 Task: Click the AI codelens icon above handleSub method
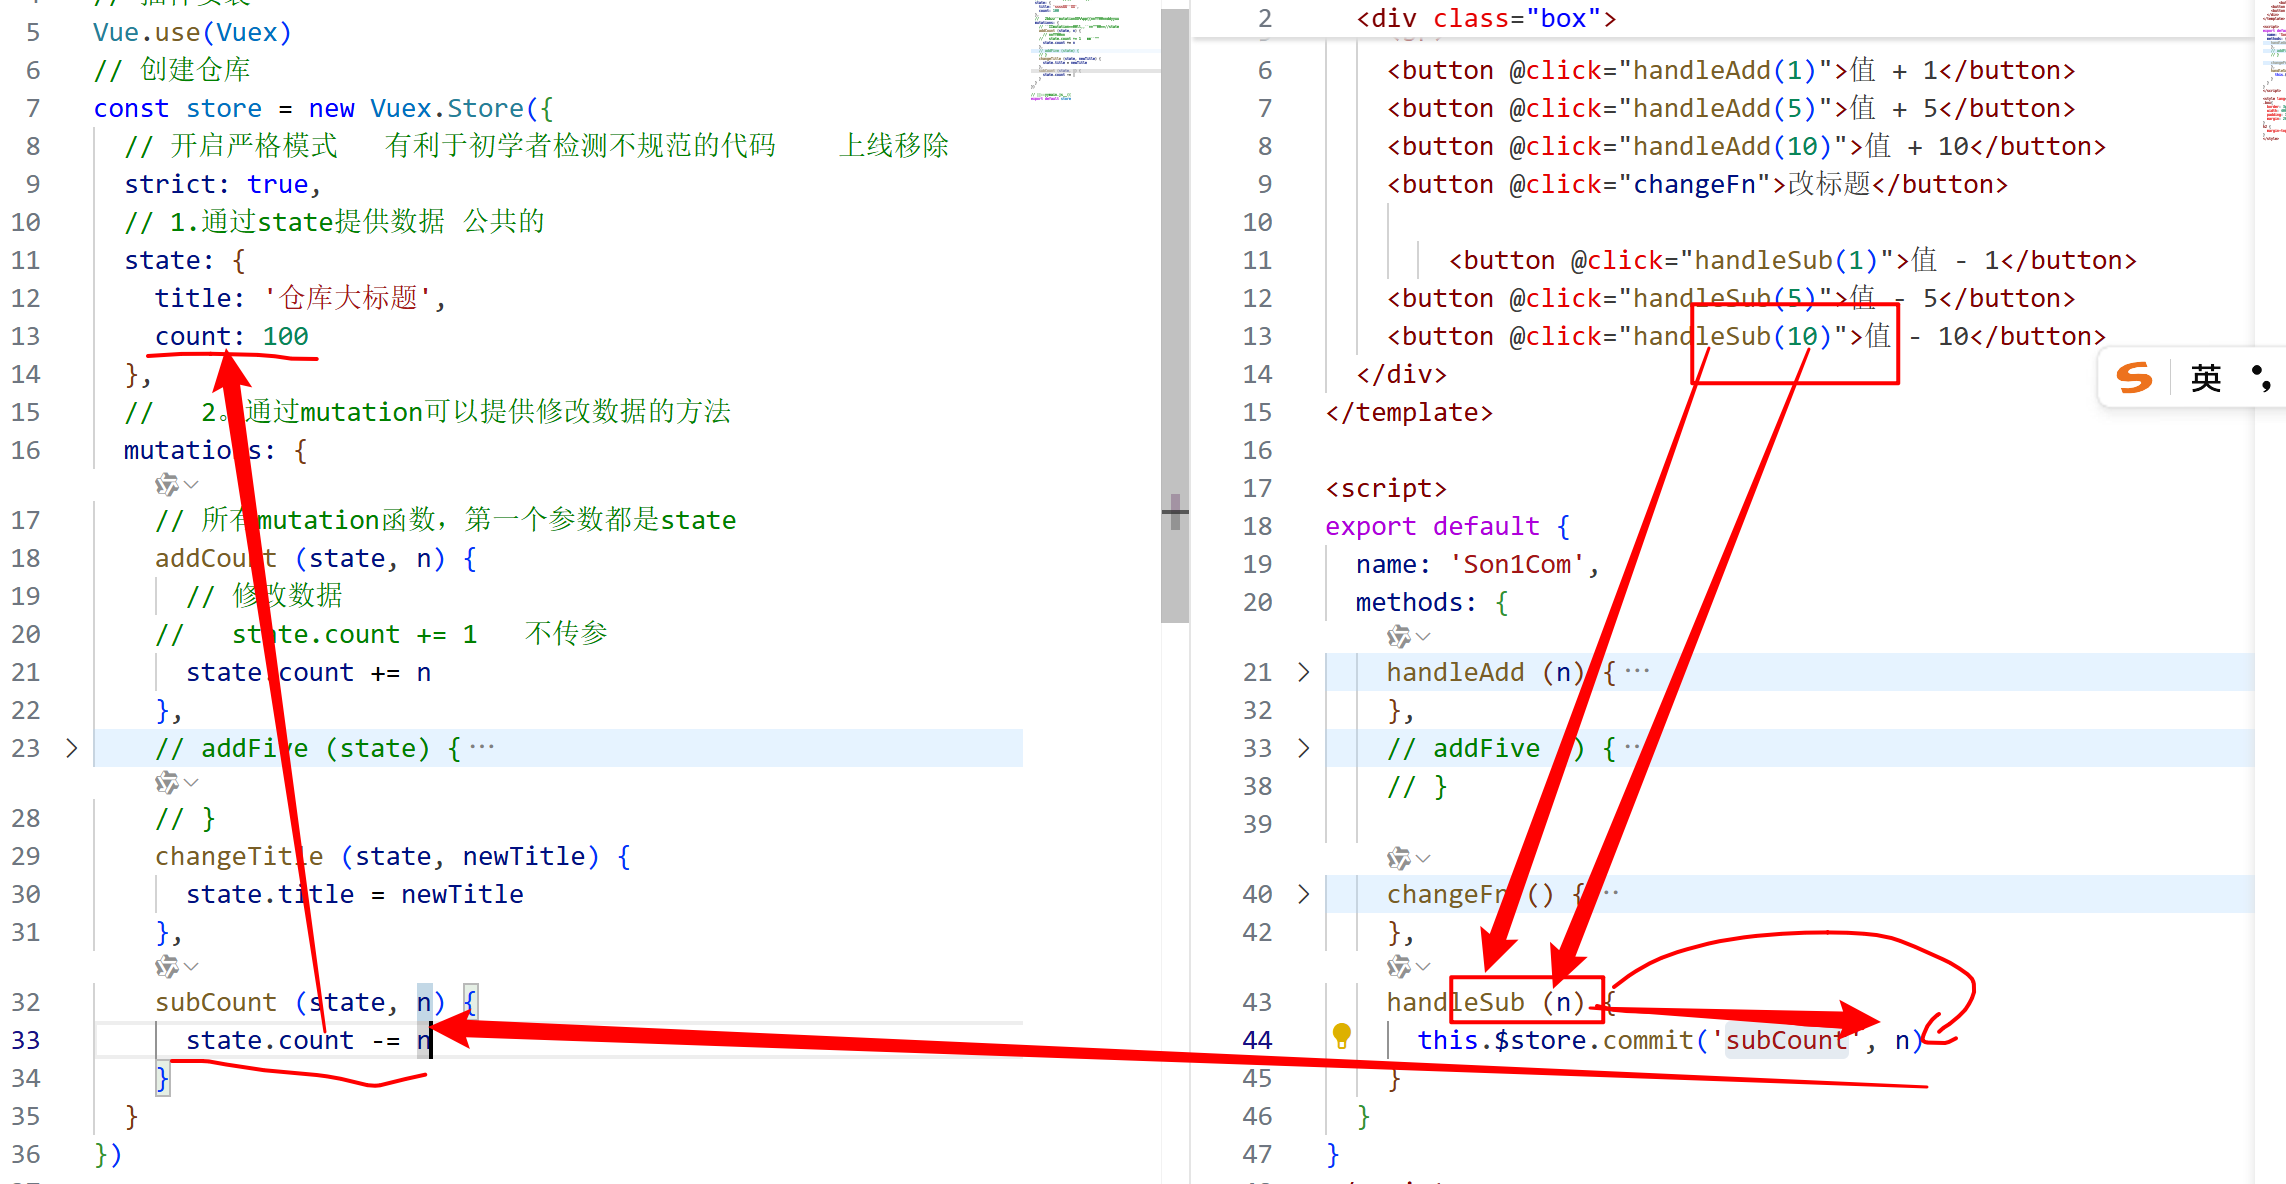coord(1398,967)
